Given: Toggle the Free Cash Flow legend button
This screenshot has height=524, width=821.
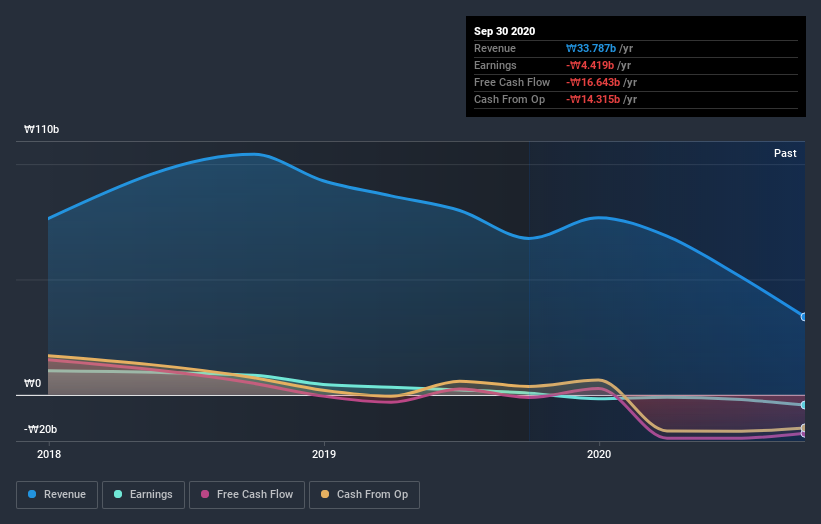Looking at the screenshot, I should pos(247,495).
